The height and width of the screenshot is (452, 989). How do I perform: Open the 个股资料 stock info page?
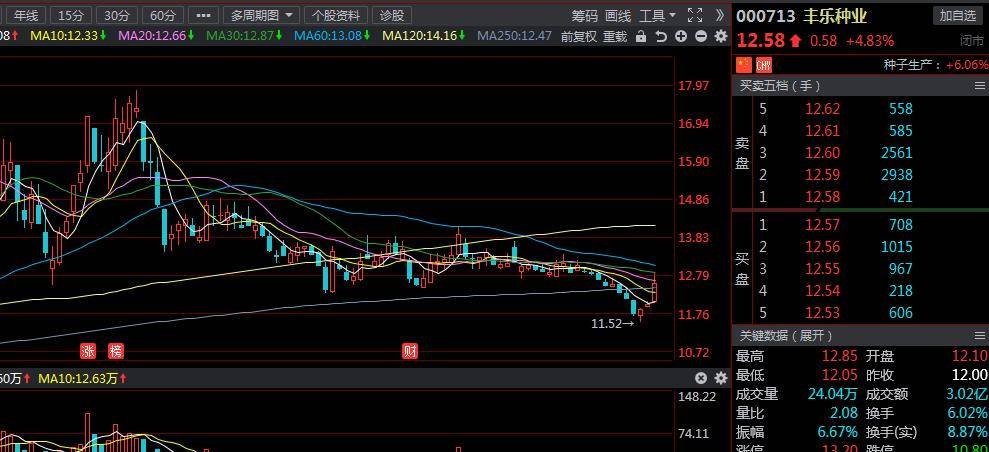335,15
